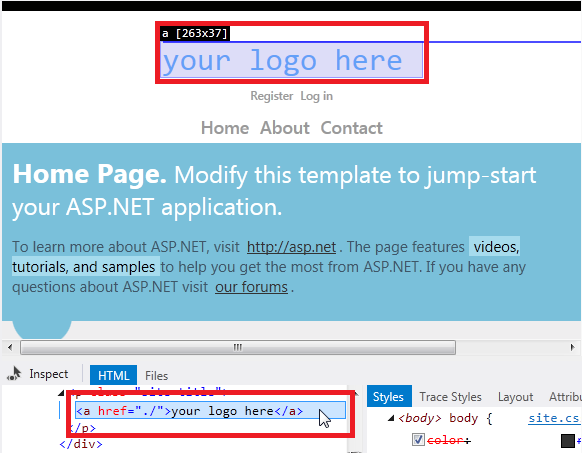Follow the http://asp.net link
This screenshot has width=582, height=453.
pos(291,247)
